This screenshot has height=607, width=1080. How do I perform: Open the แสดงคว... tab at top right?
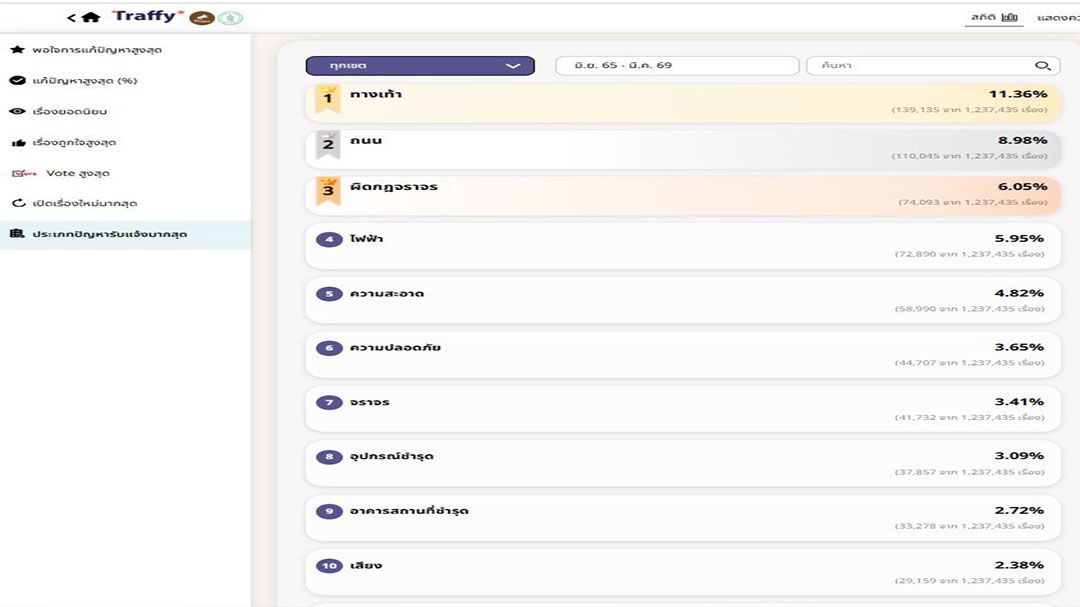click(x=1057, y=17)
